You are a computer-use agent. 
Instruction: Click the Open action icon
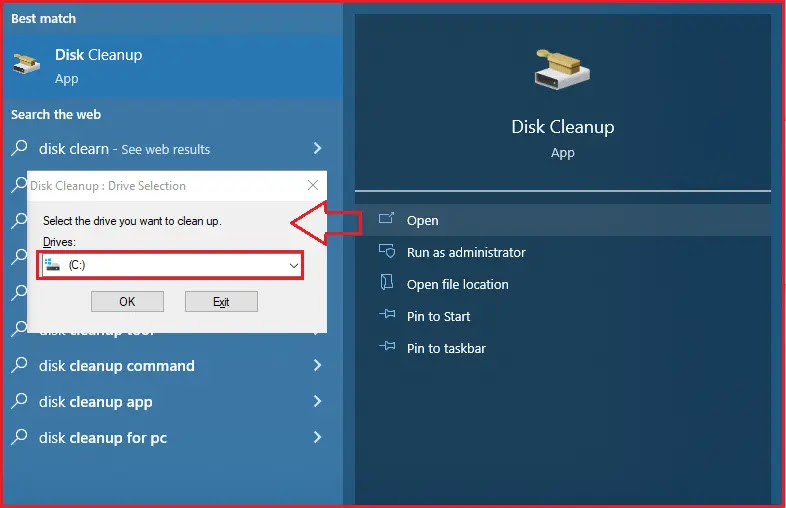click(386, 219)
